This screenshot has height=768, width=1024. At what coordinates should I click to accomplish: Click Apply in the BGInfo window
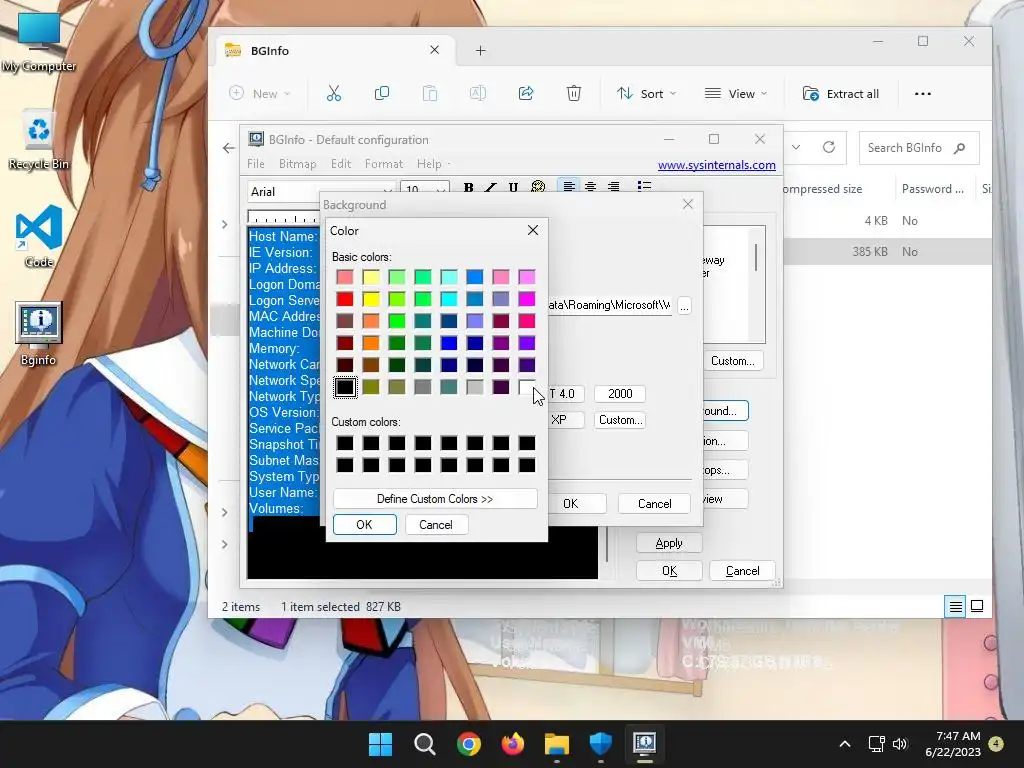(x=669, y=543)
